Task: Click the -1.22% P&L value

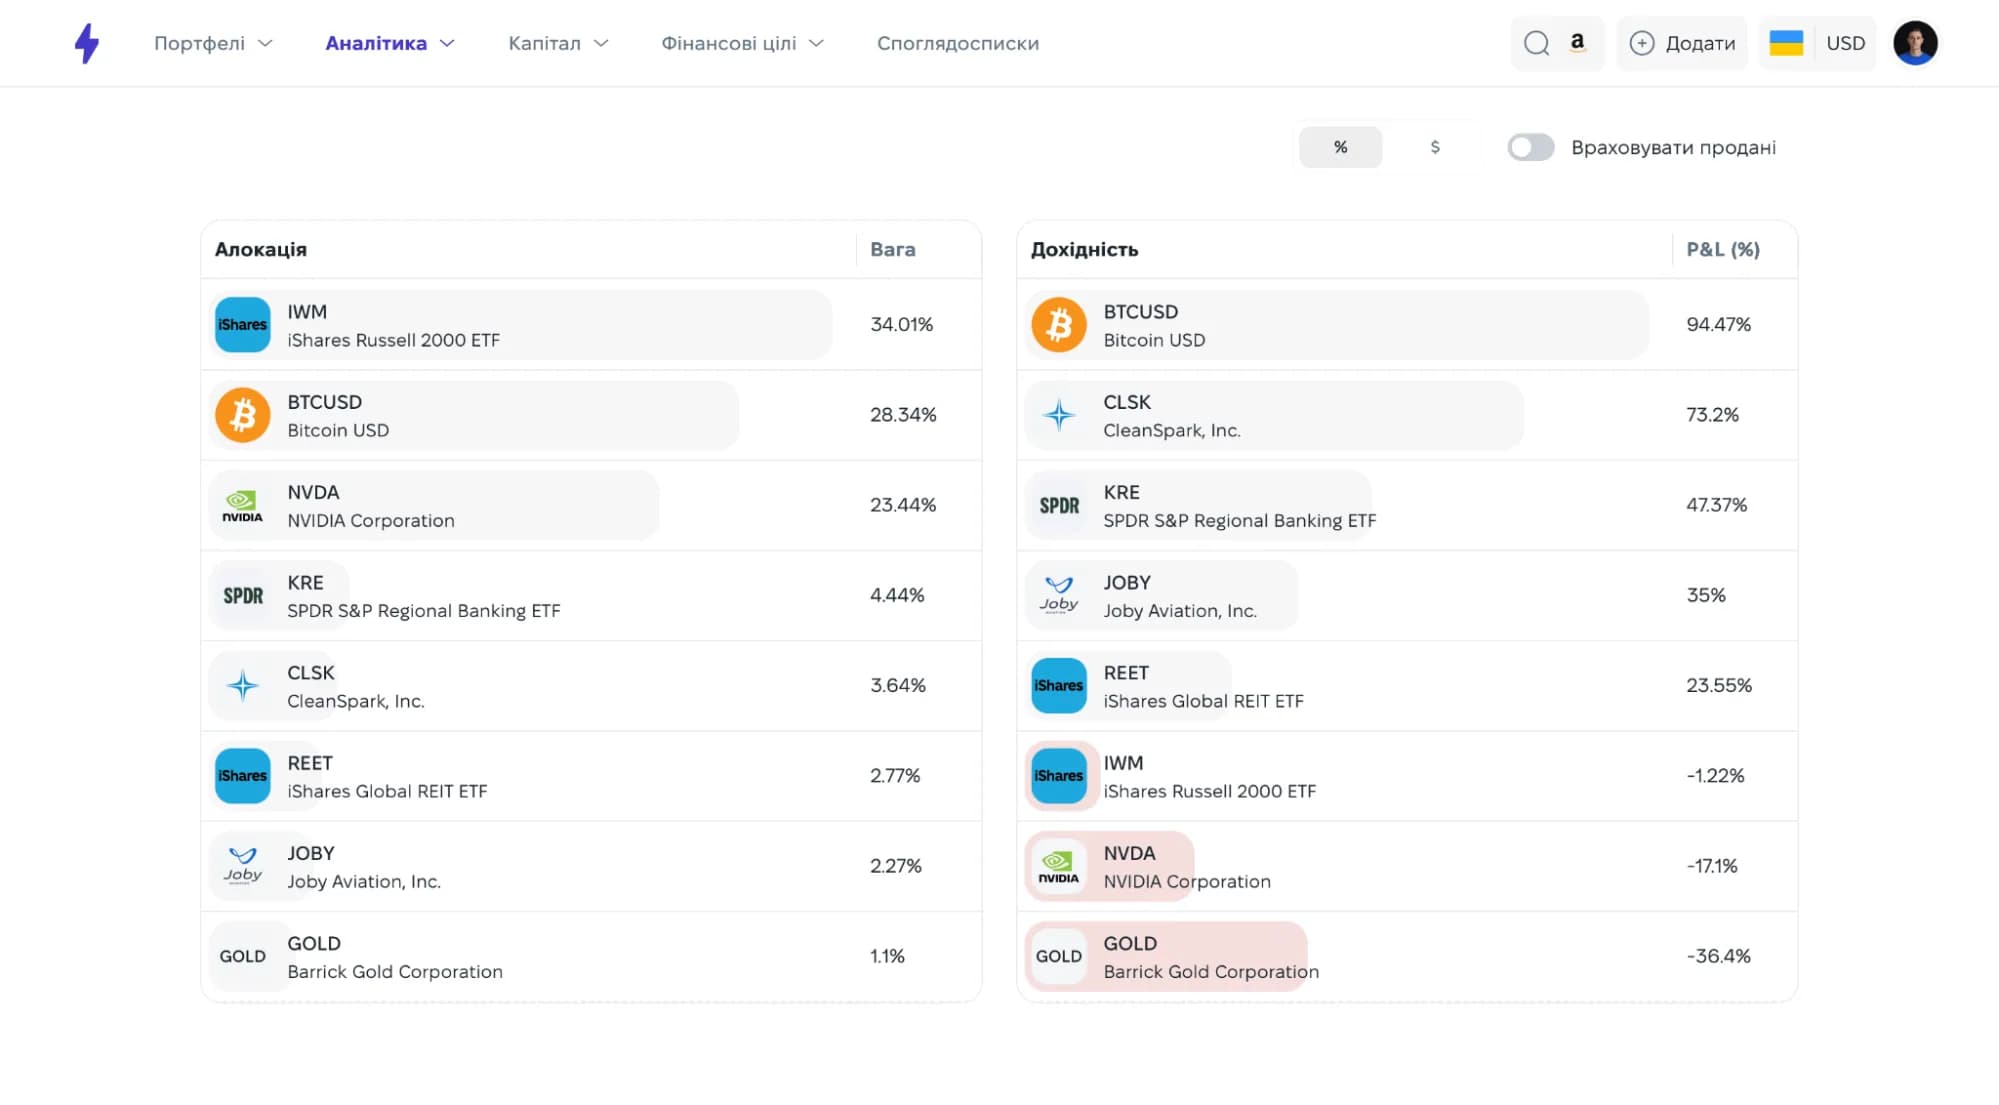Action: point(1715,775)
